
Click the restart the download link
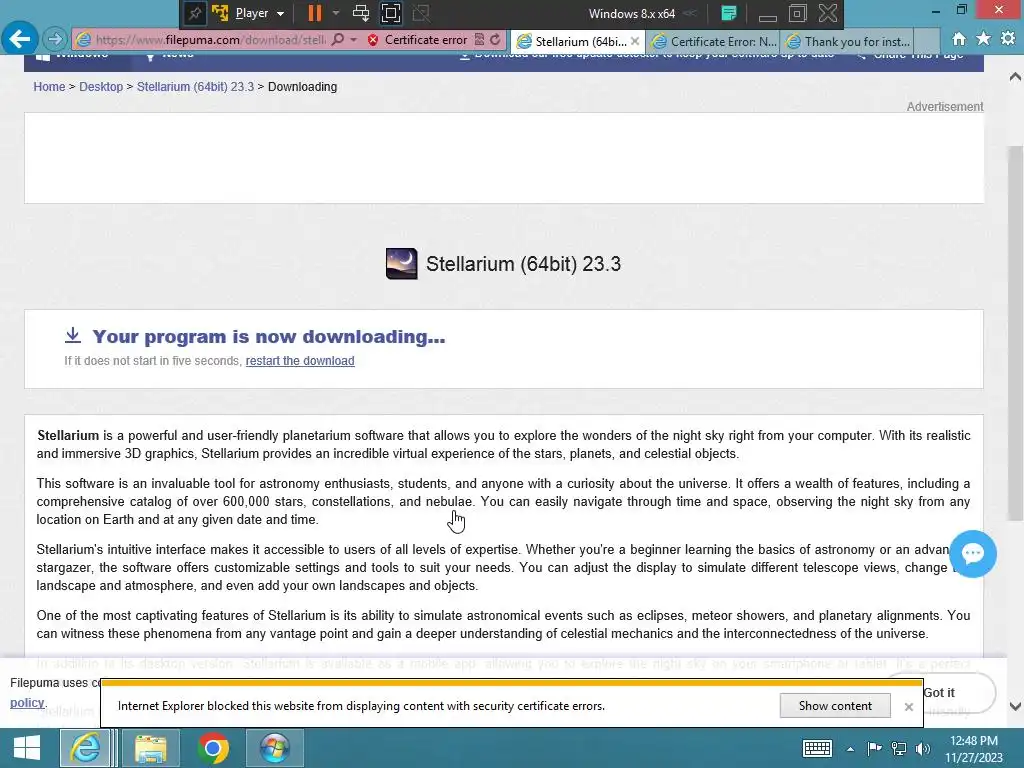point(300,361)
